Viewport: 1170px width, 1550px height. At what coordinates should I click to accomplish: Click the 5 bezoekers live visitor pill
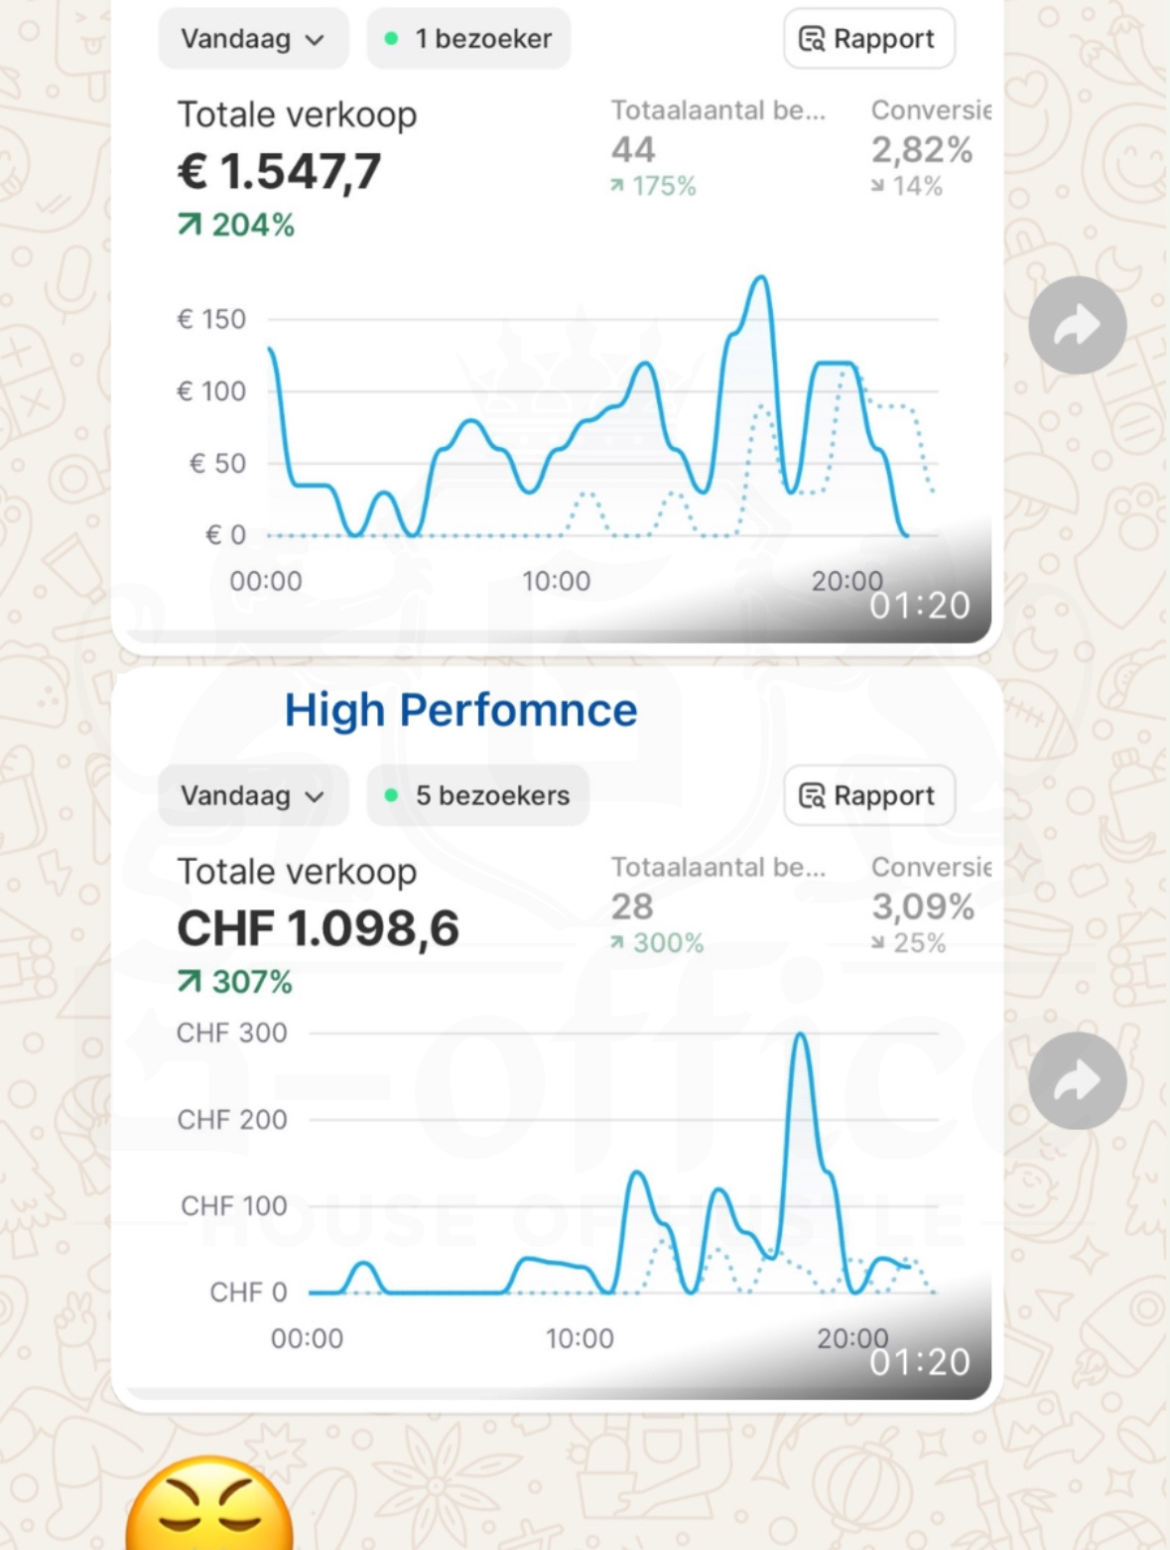477,795
